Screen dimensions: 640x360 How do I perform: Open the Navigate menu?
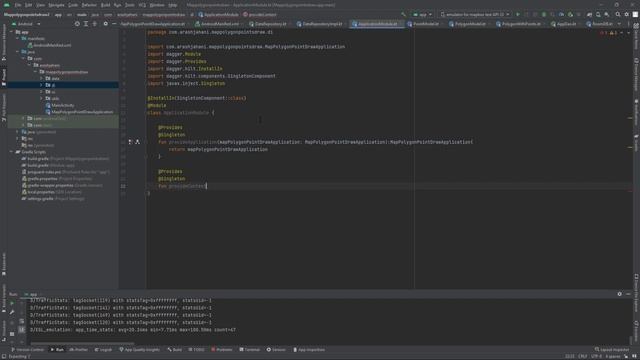click(56, 5)
